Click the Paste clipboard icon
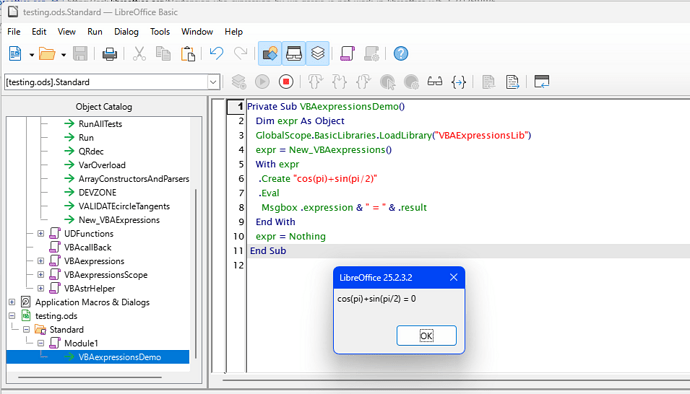The width and height of the screenshot is (690, 394). pos(188,54)
